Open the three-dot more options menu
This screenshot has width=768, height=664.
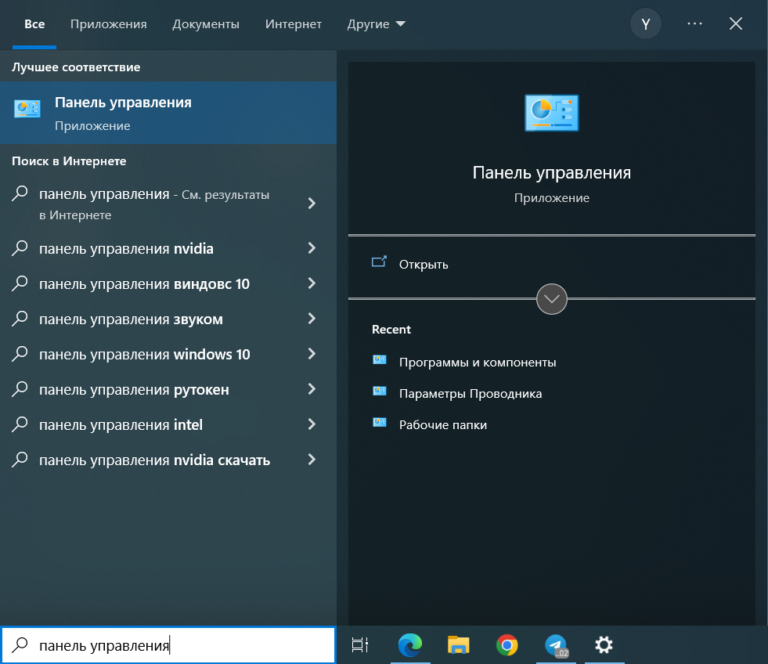pos(695,24)
